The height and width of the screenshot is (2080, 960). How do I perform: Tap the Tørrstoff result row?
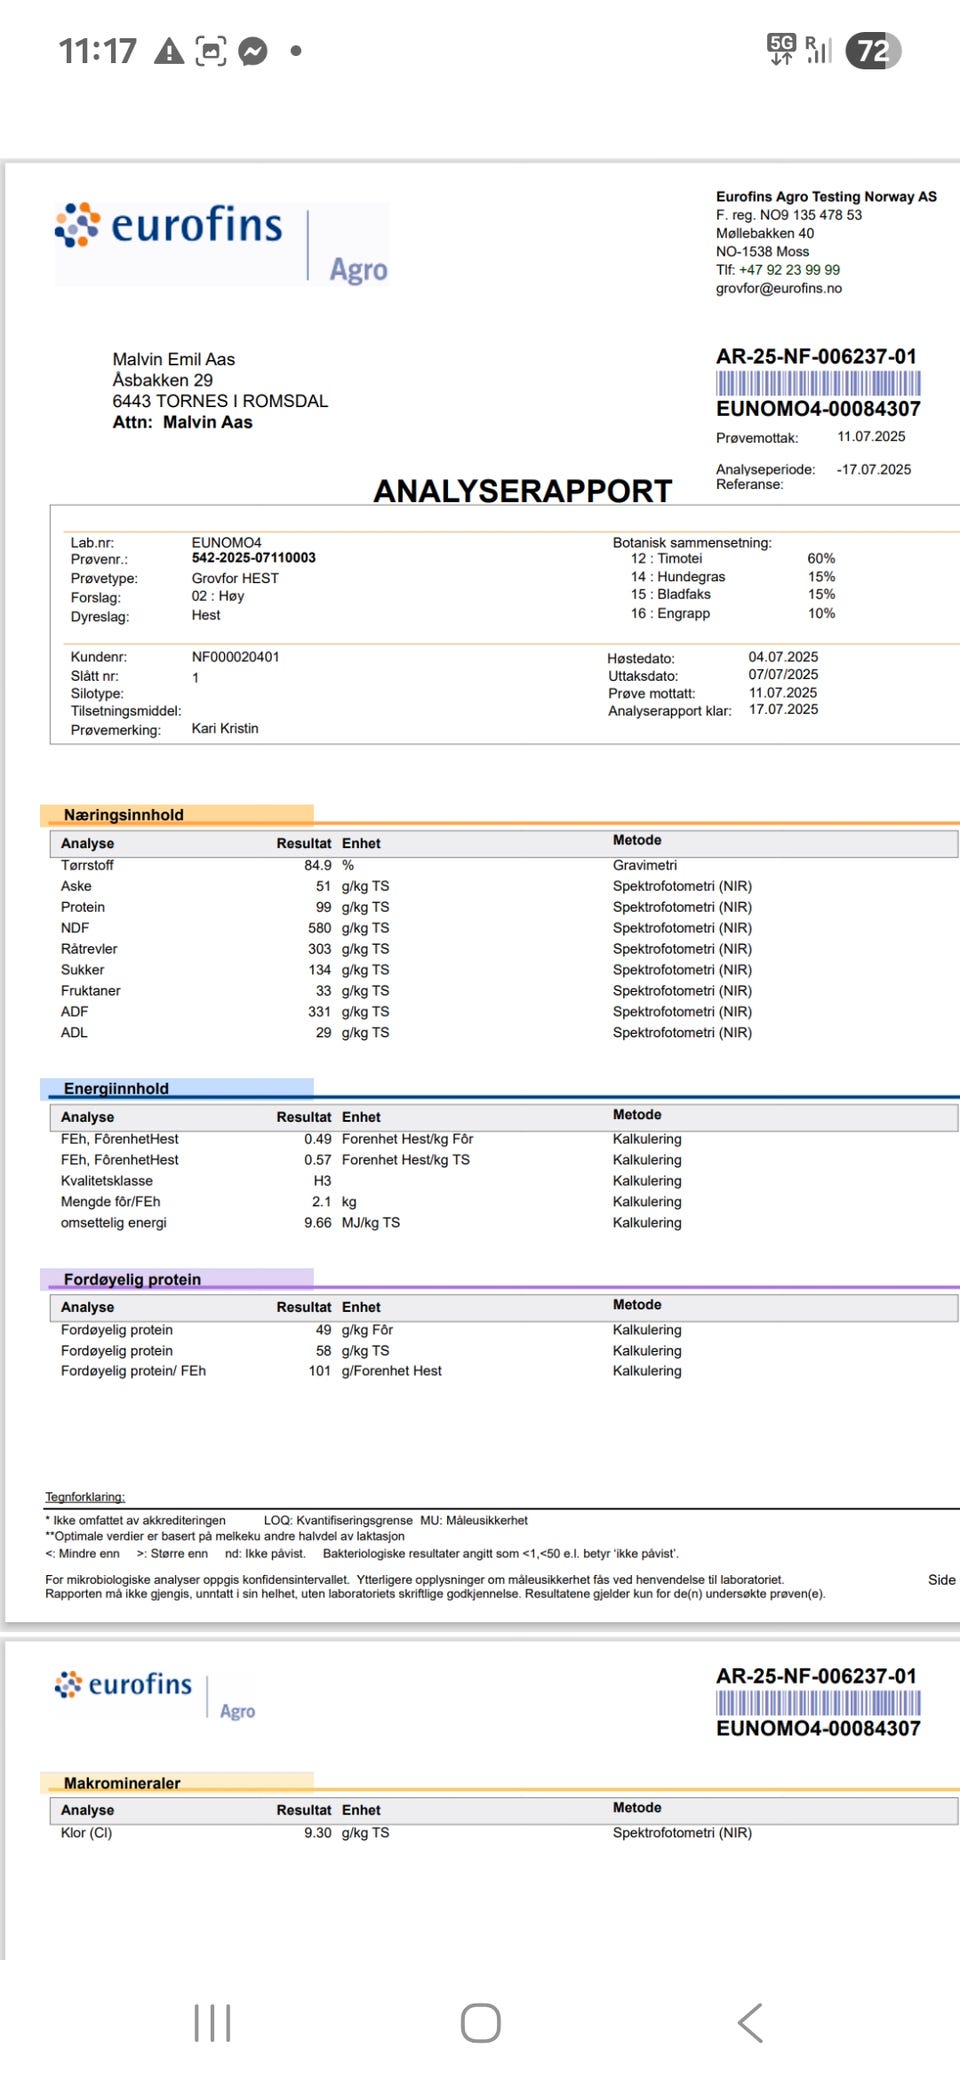point(505,865)
